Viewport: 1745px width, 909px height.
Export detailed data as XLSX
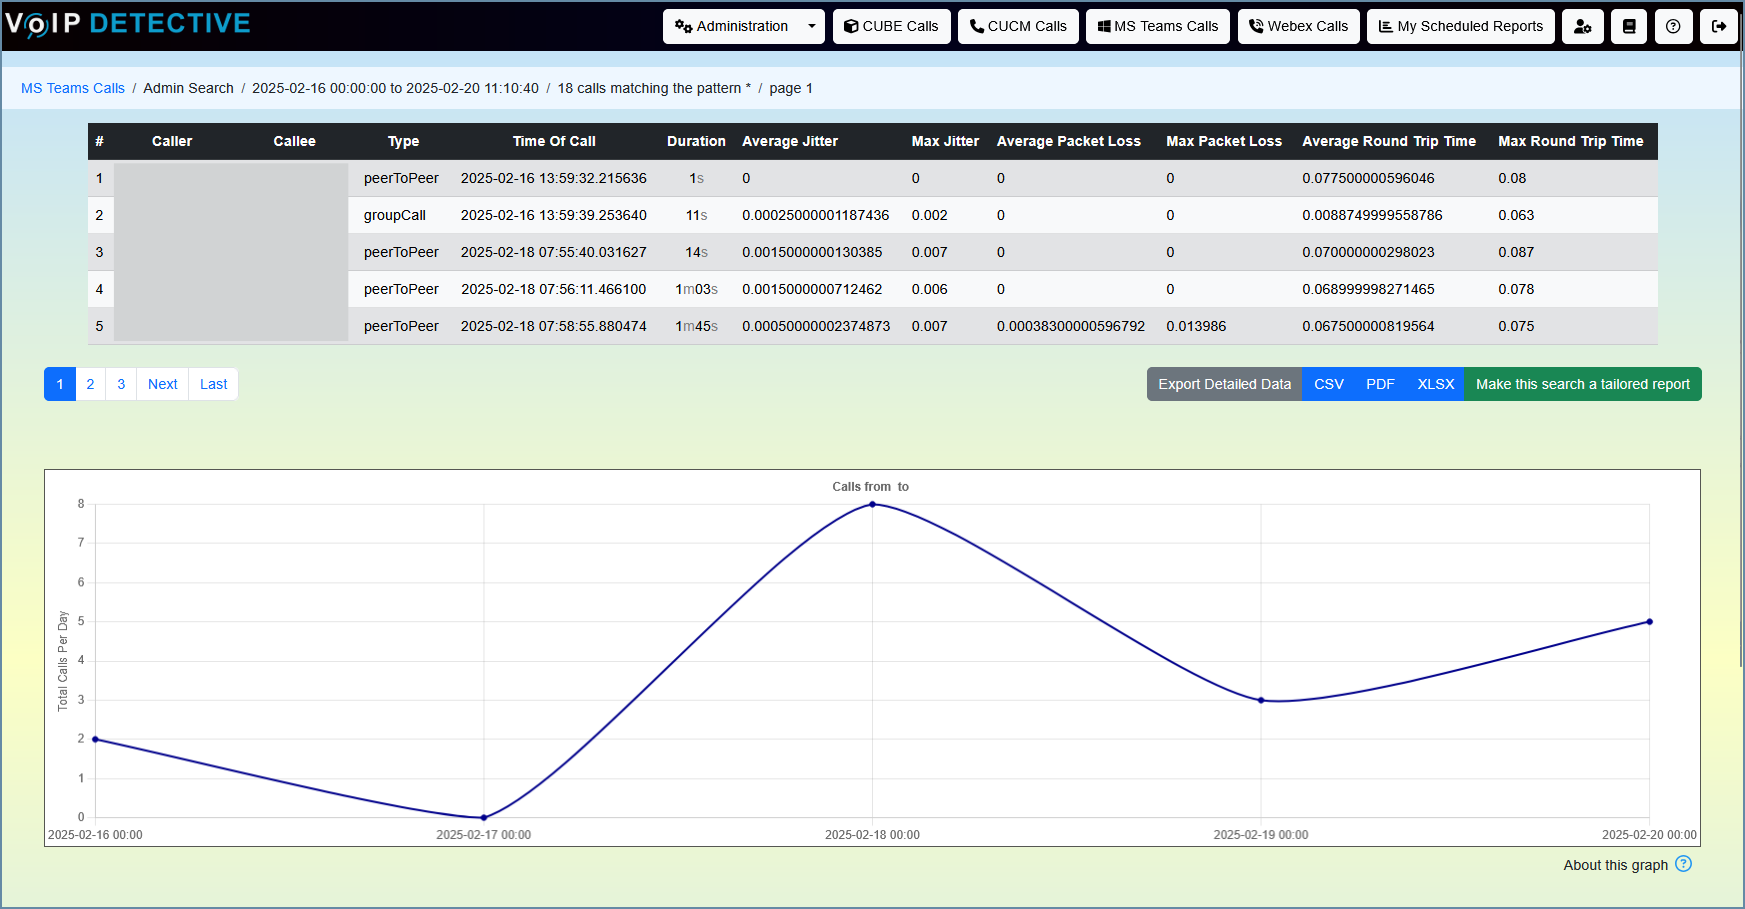pos(1436,384)
